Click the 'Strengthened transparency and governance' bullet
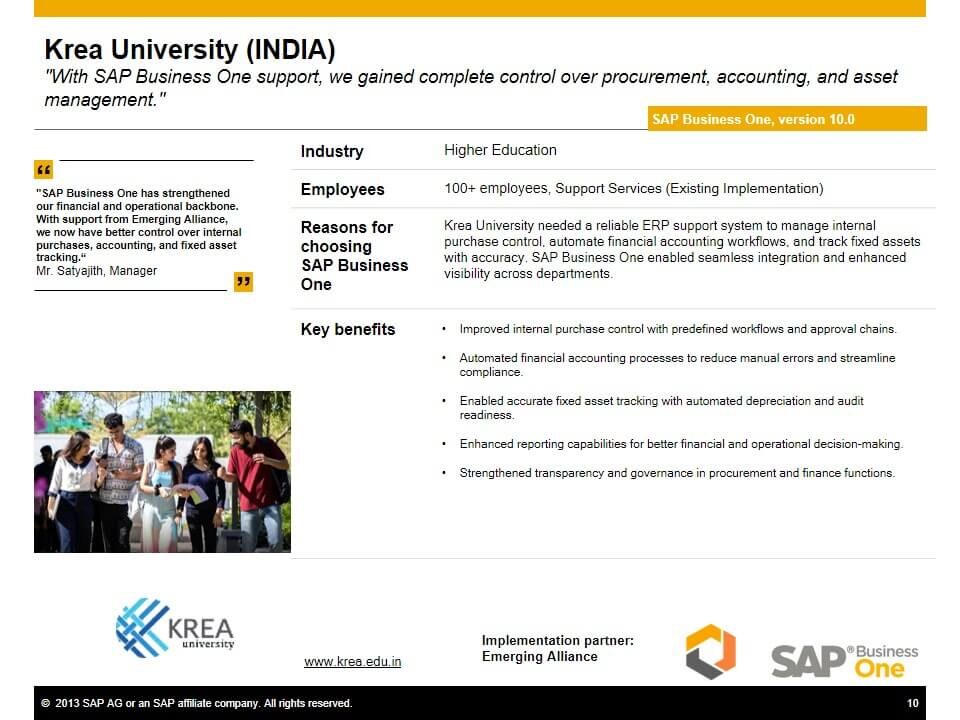This screenshot has height=720, width=960. click(677, 473)
